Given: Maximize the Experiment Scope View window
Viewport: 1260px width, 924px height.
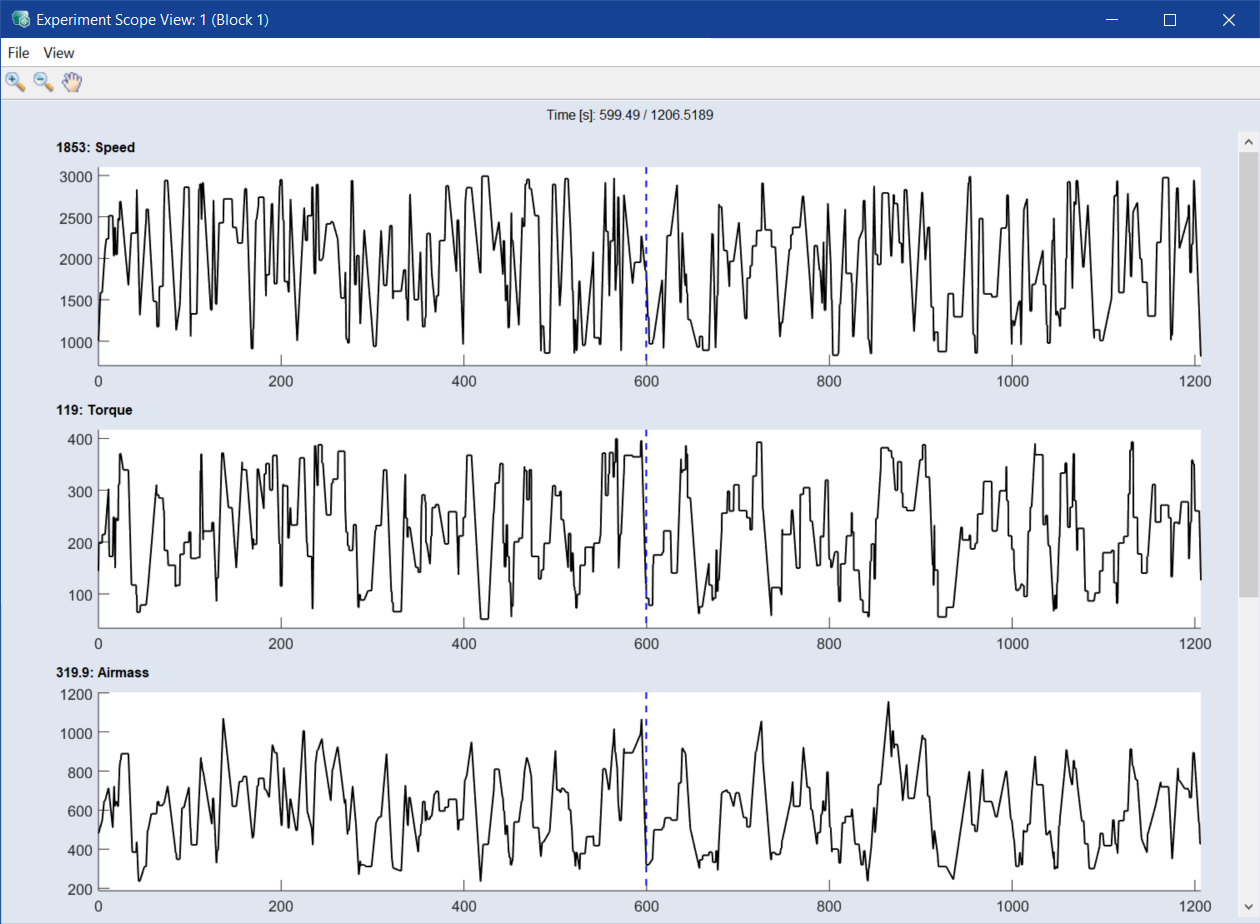Looking at the screenshot, I should pyautogui.click(x=1170, y=19).
